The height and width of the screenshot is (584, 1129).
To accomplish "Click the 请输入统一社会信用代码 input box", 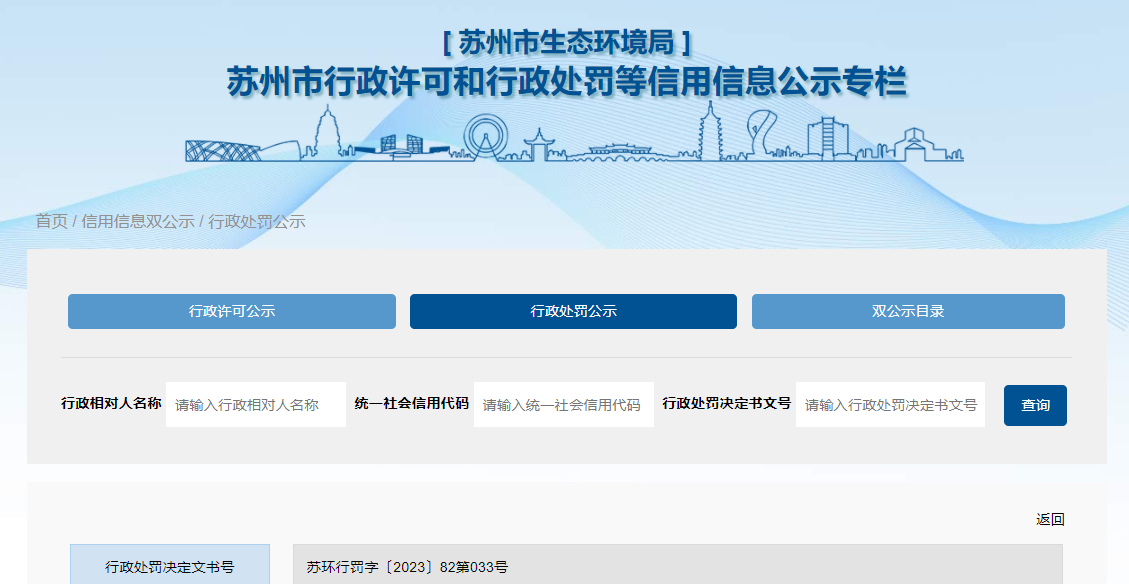I will (563, 405).
